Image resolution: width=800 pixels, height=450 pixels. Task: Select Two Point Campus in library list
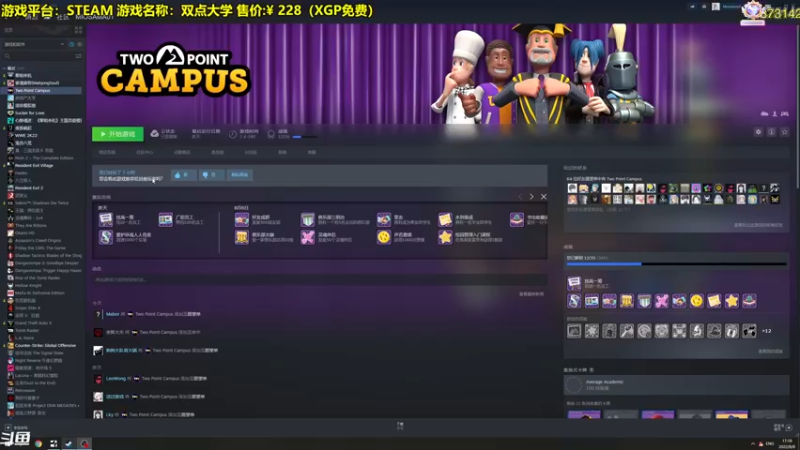coord(42,90)
